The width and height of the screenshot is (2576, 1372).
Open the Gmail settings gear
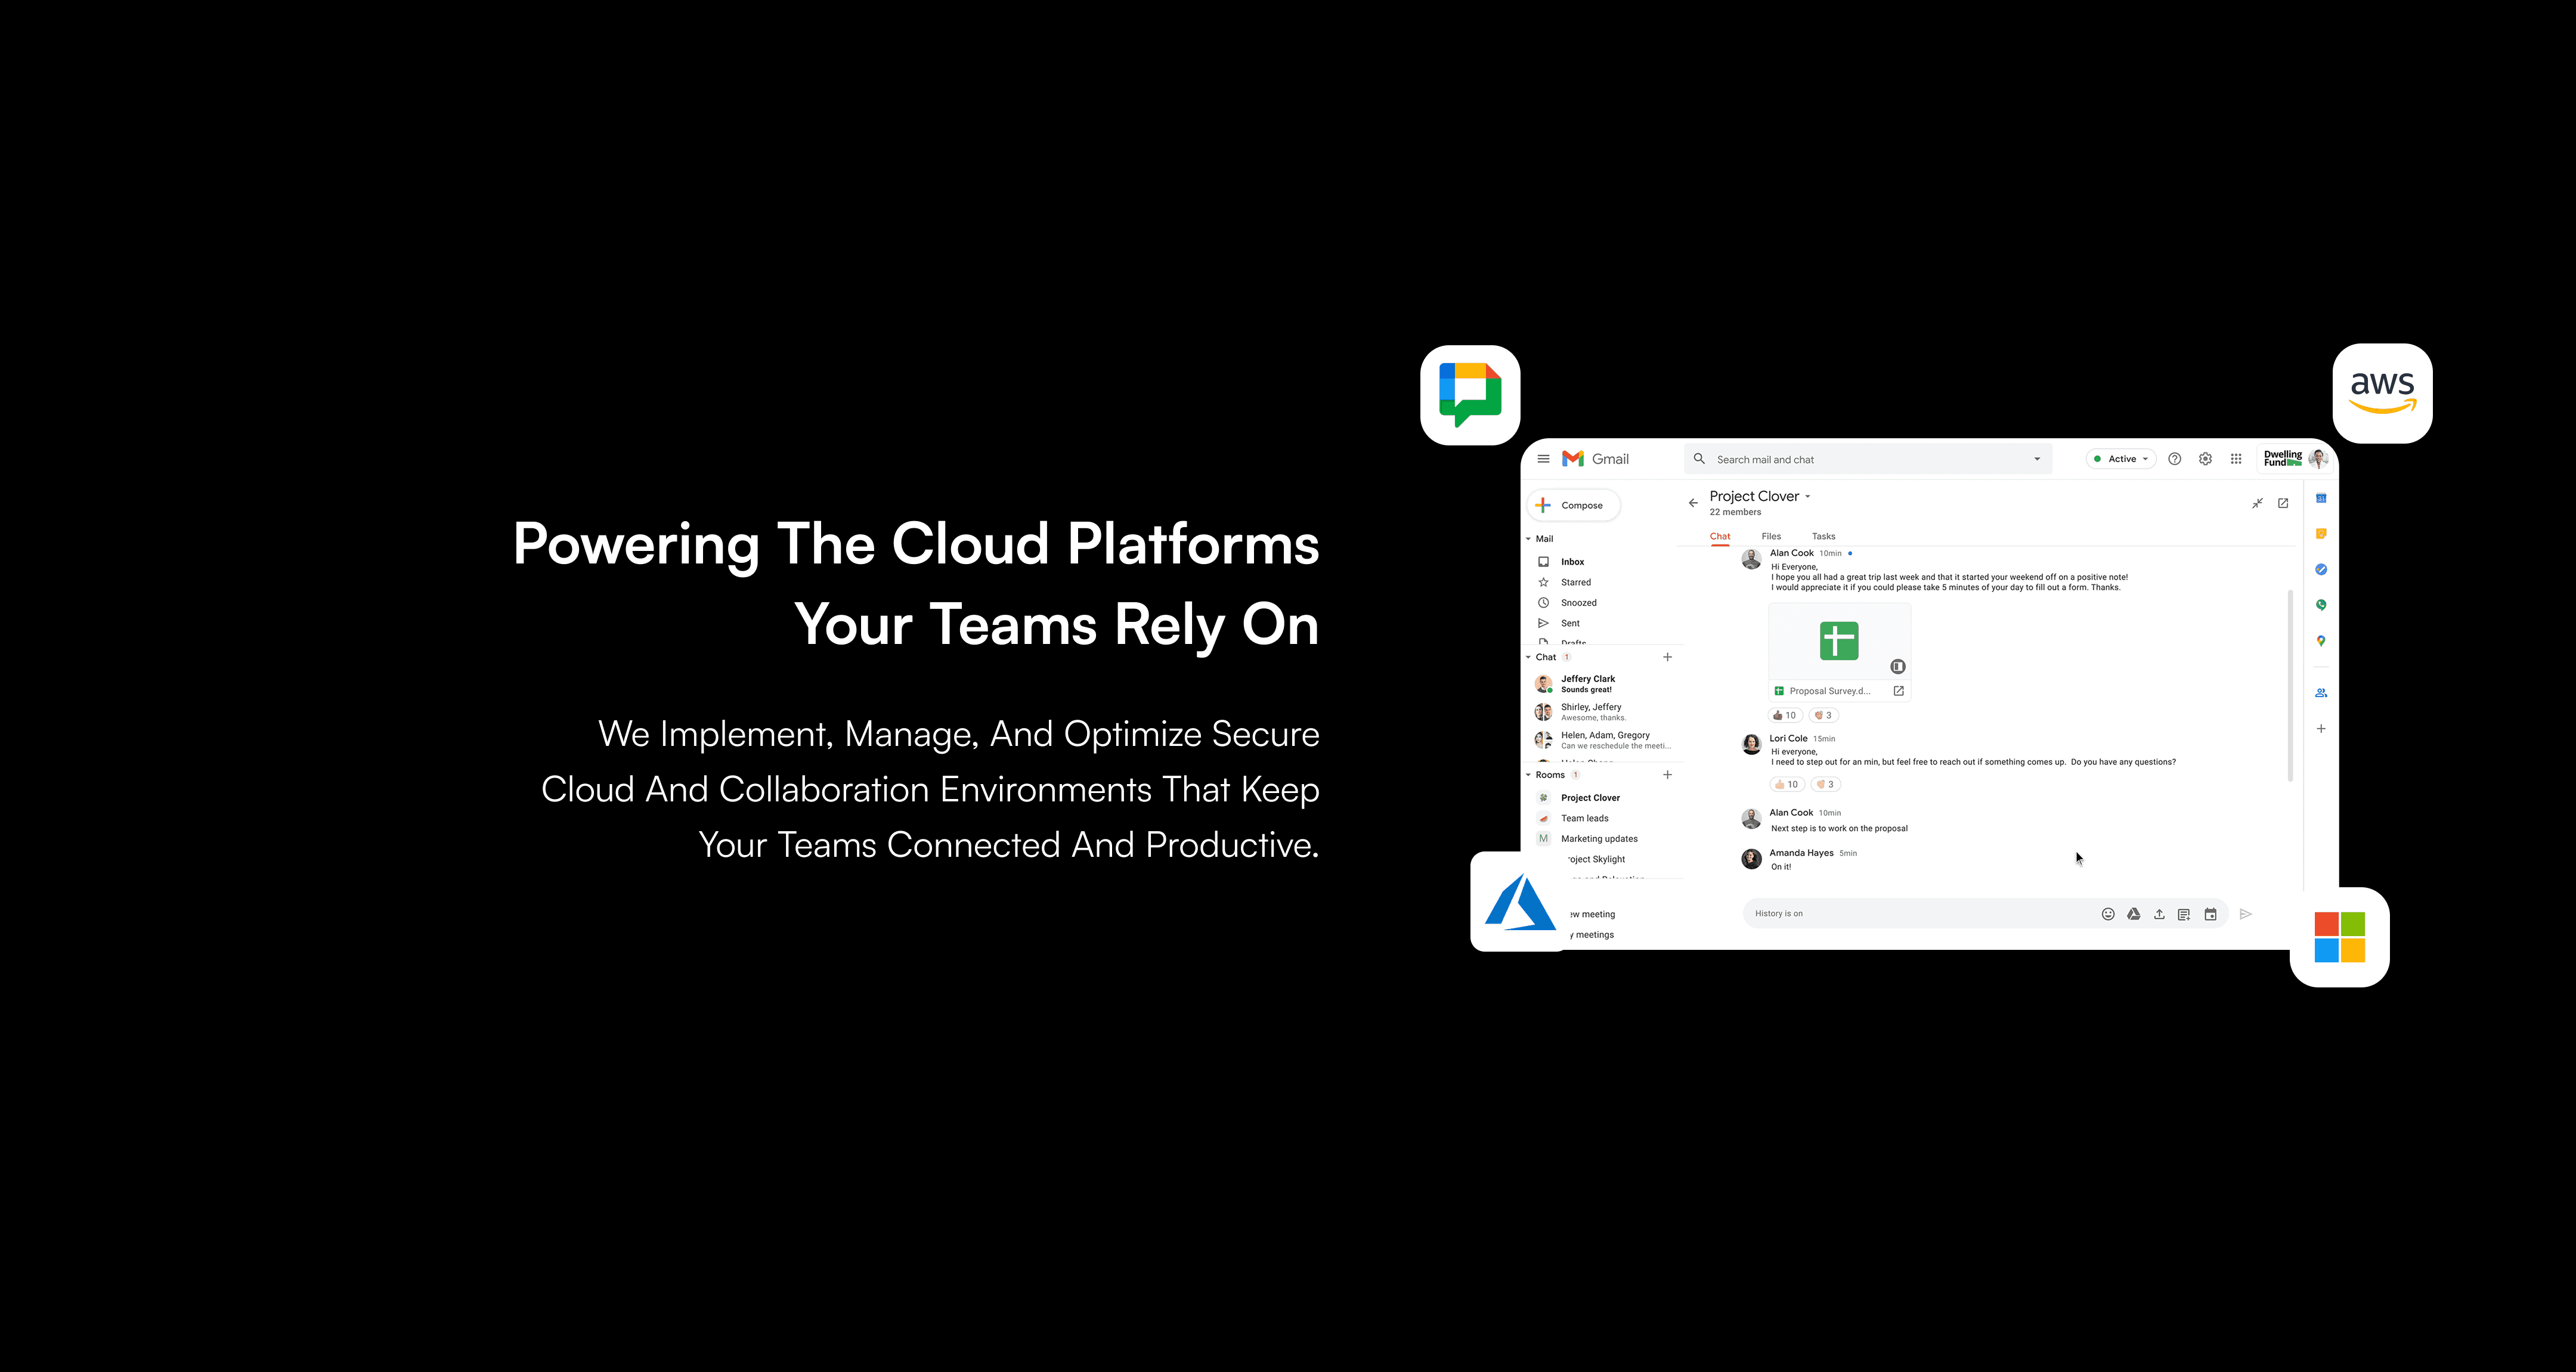click(x=2205, y=459)
